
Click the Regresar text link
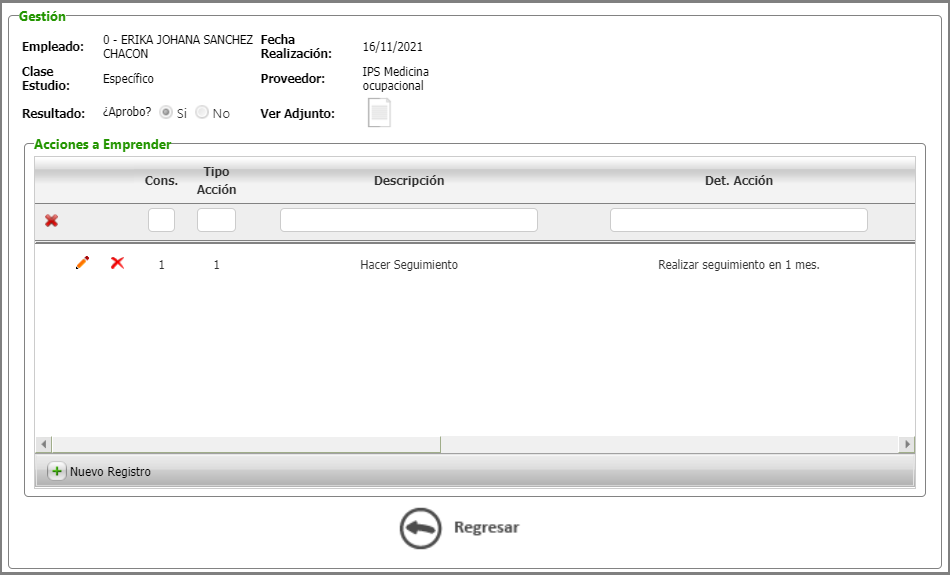(487, 528)
